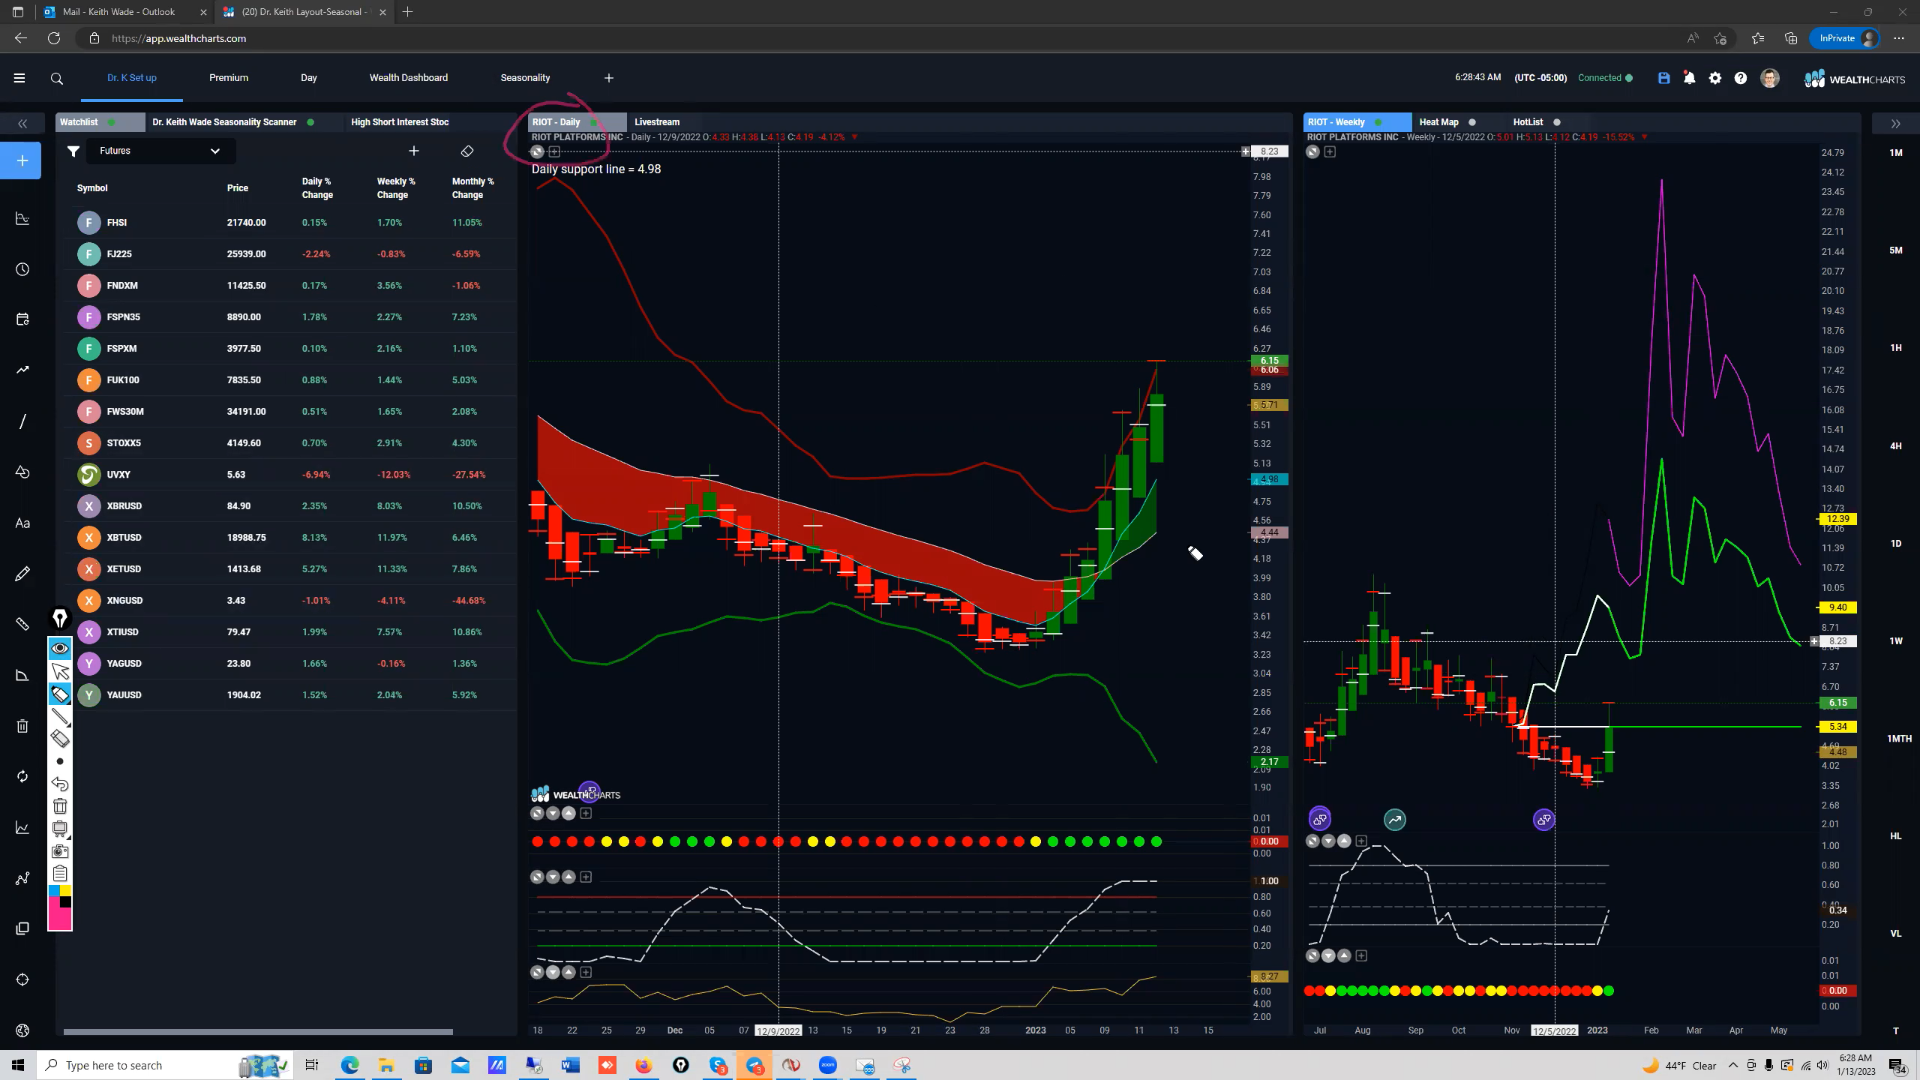Click watchlist horizontal scrollbar

coord(258,1032)
